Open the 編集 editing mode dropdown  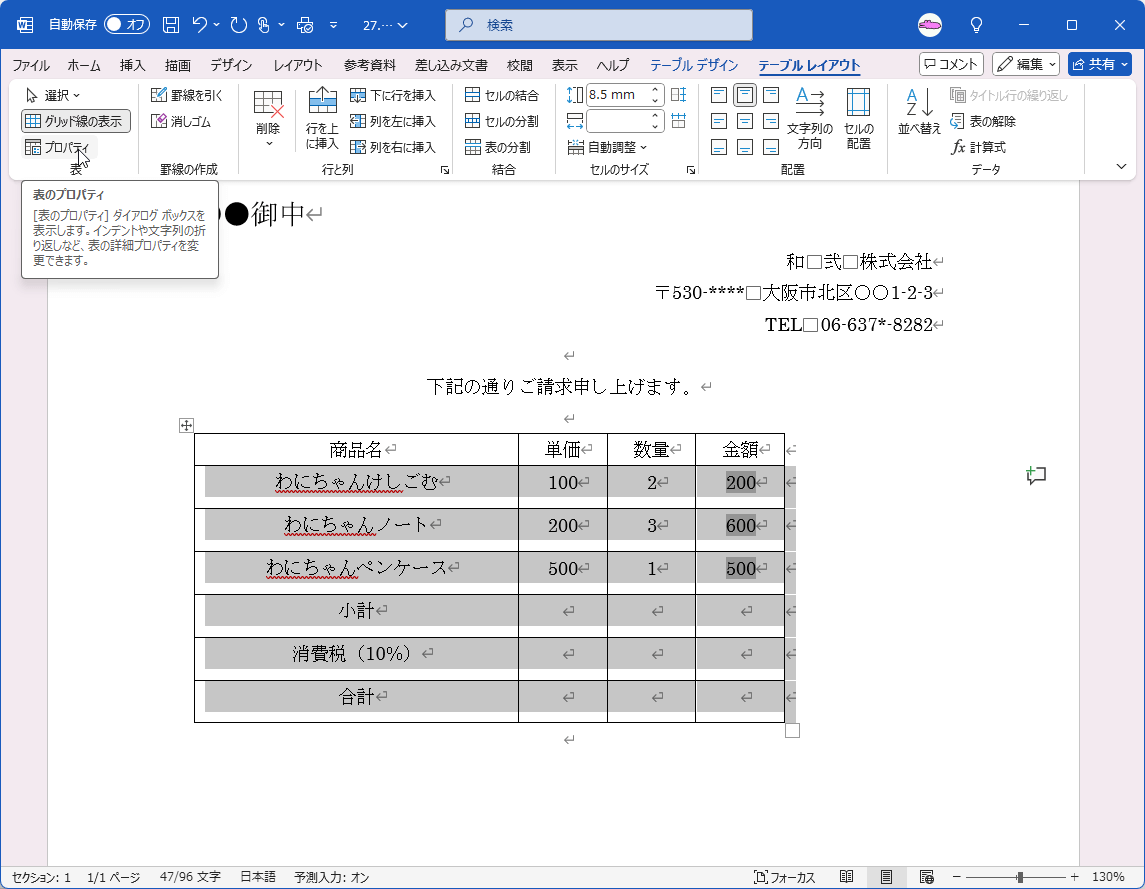(x=1026, y=64)
